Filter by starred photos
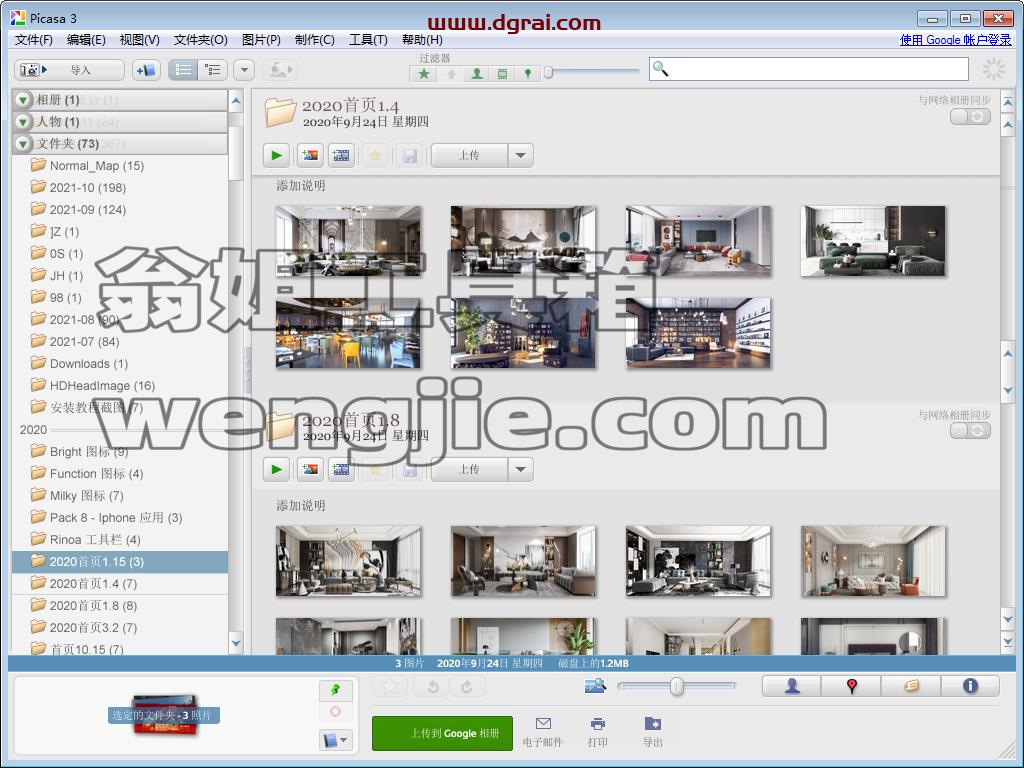 coord(424,74)
